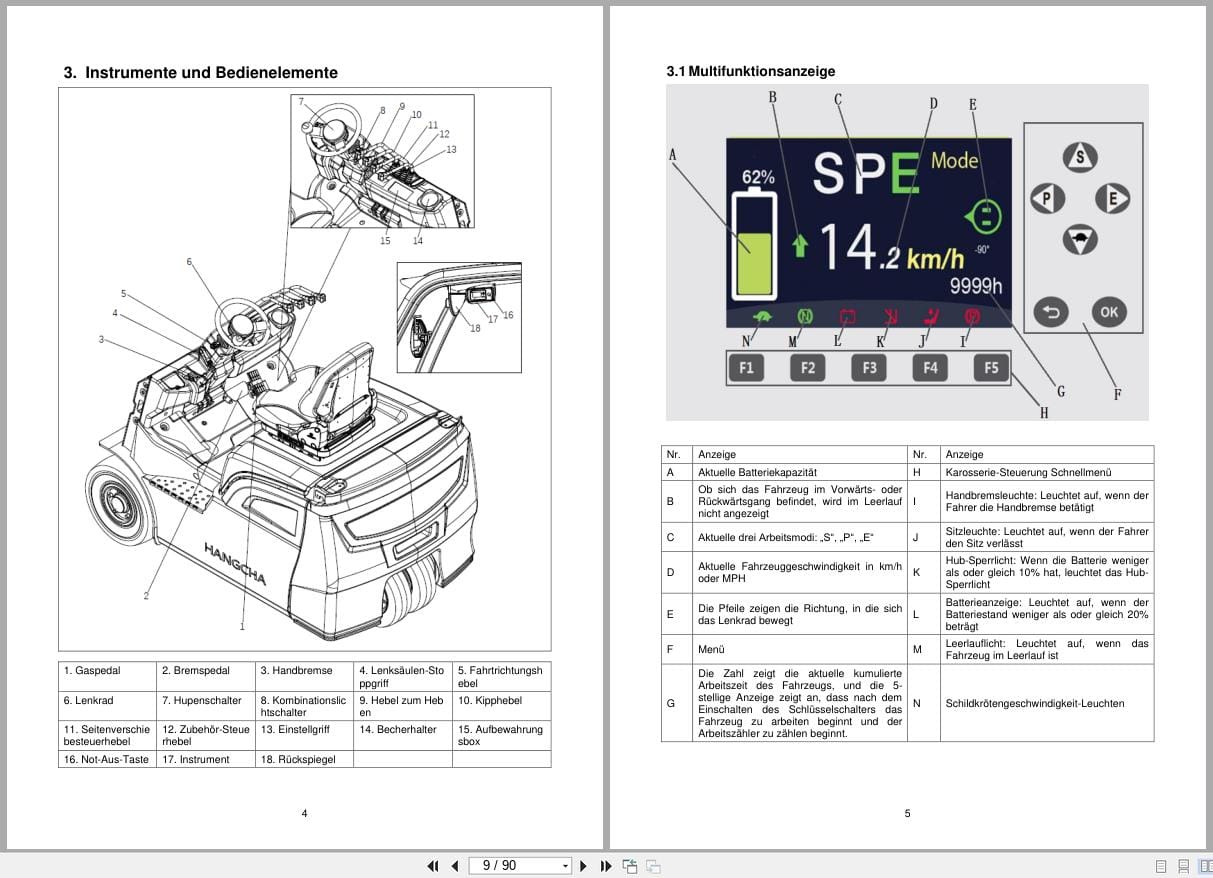Image resolution: width=1213 pixels, height=878 pixels.
Task: Click the cell 'Karosserie-Steuerung Schnellmenü'
Action: (x=1047, y=472)
